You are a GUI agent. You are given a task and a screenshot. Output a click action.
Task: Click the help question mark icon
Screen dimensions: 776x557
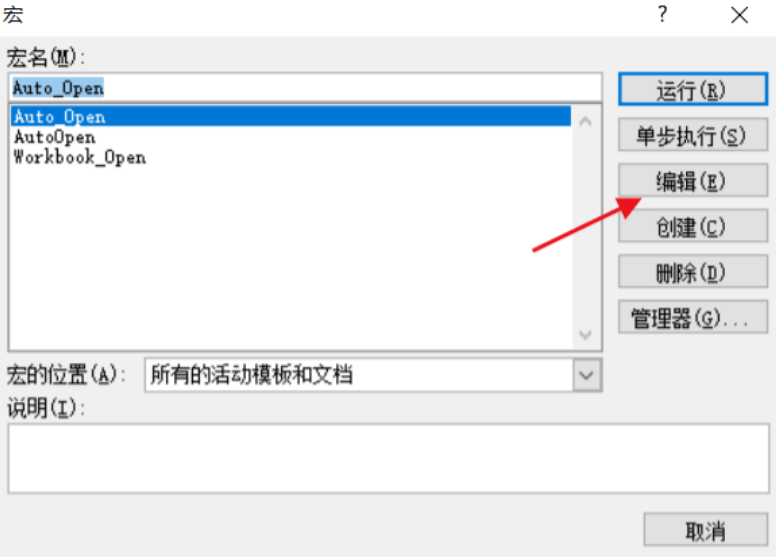click(x=663, y=14)
